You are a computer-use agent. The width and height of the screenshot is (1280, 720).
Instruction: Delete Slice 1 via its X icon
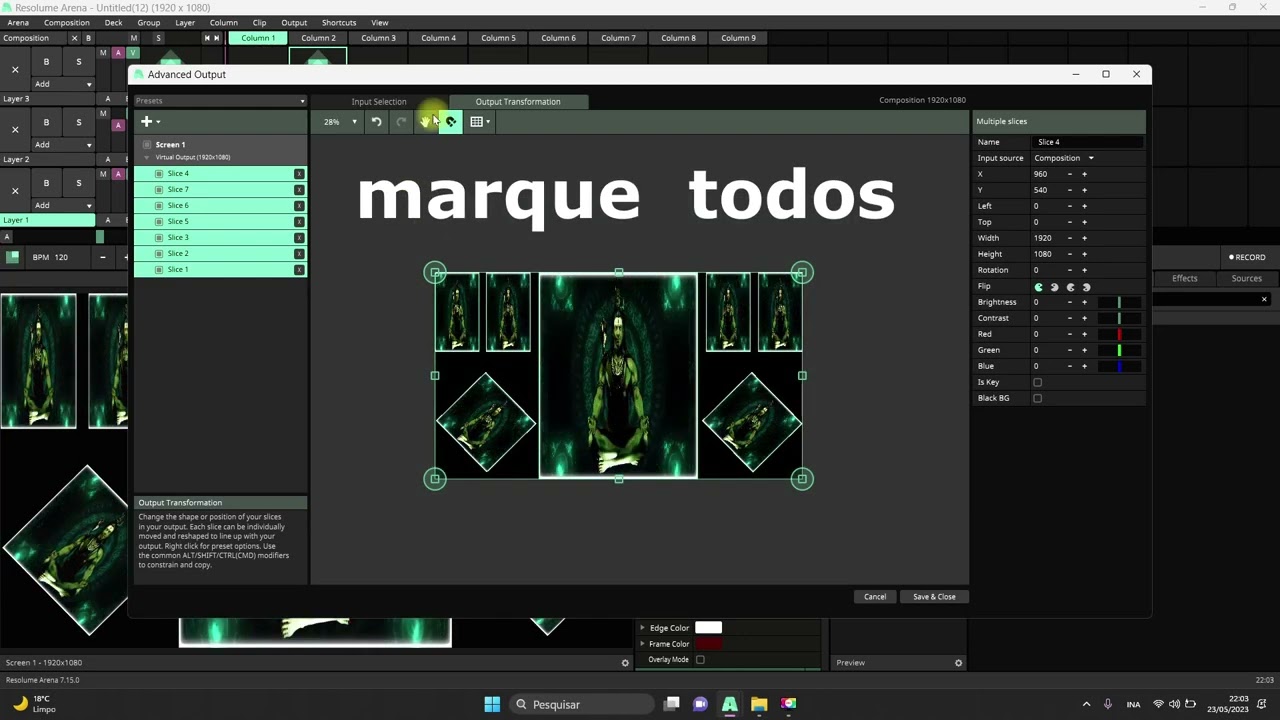click(299, 270)
